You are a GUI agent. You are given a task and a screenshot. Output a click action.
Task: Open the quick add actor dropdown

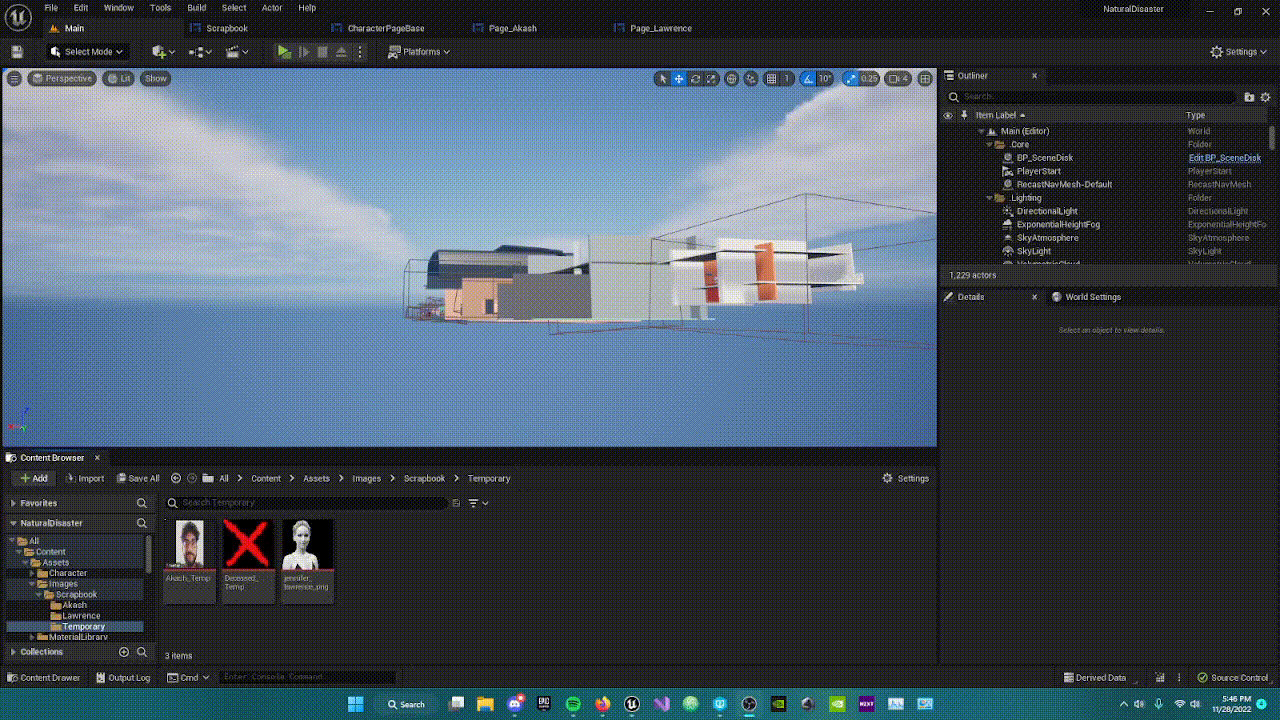point(163,52)
